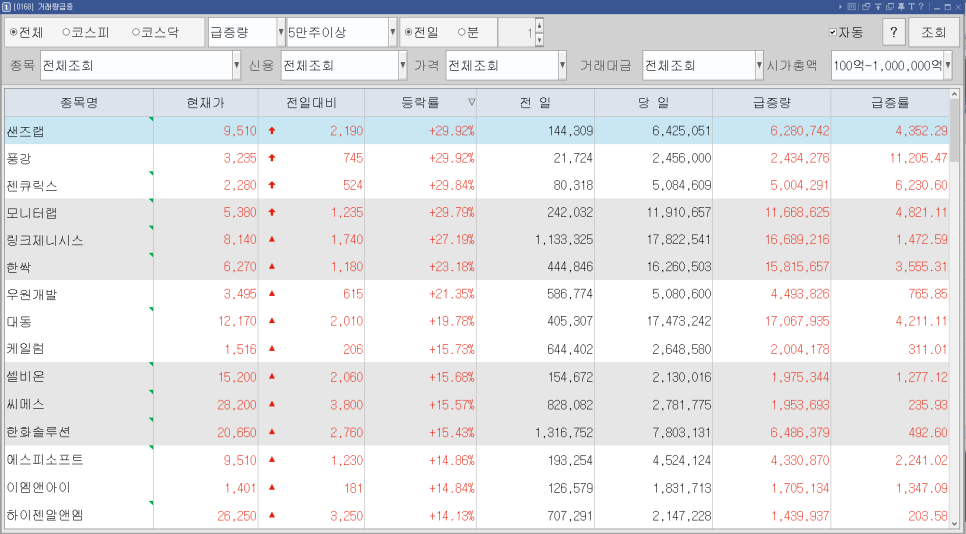Increase minute value with stepper up arrow
The height and width of the screenshot is (534, 966).
(x=539, y=25)
